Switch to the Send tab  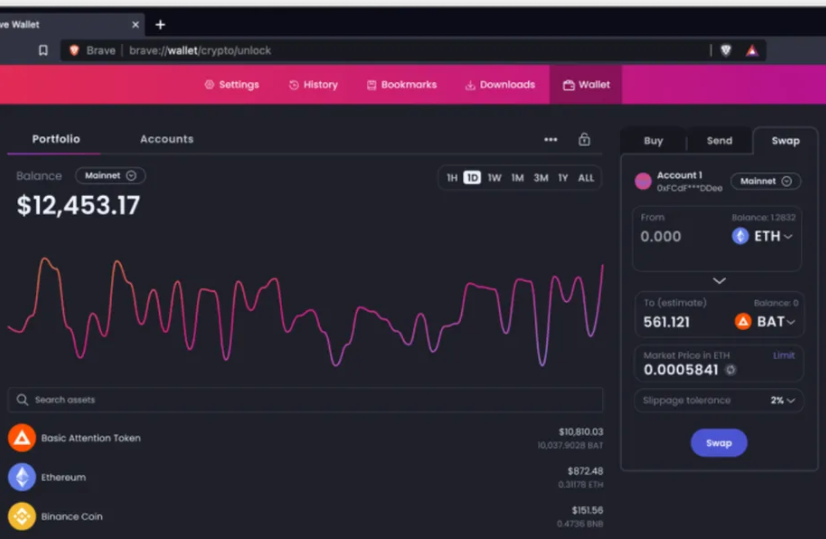(x=719, y=141)
